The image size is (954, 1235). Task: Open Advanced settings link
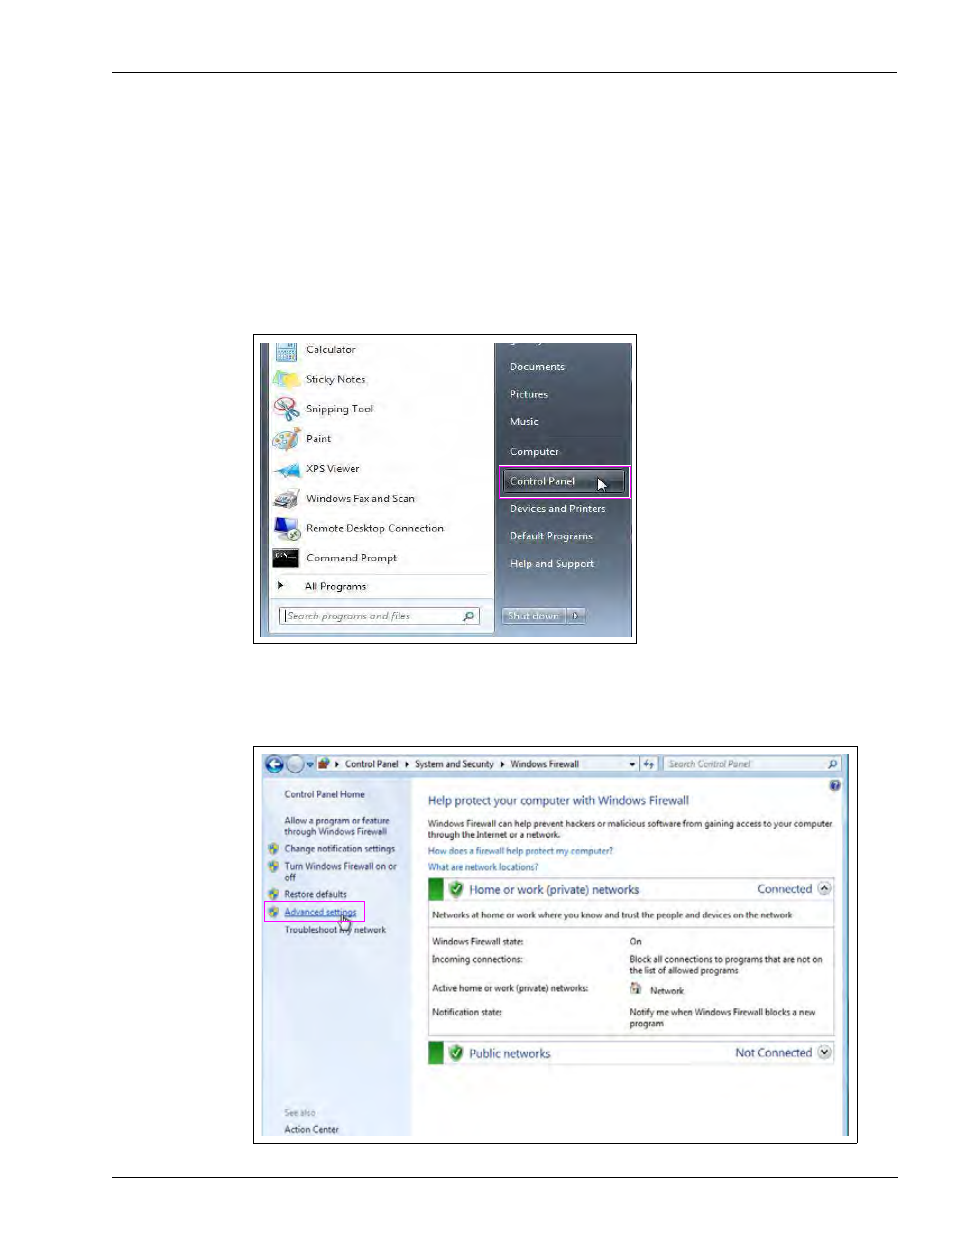pos(320,912)
